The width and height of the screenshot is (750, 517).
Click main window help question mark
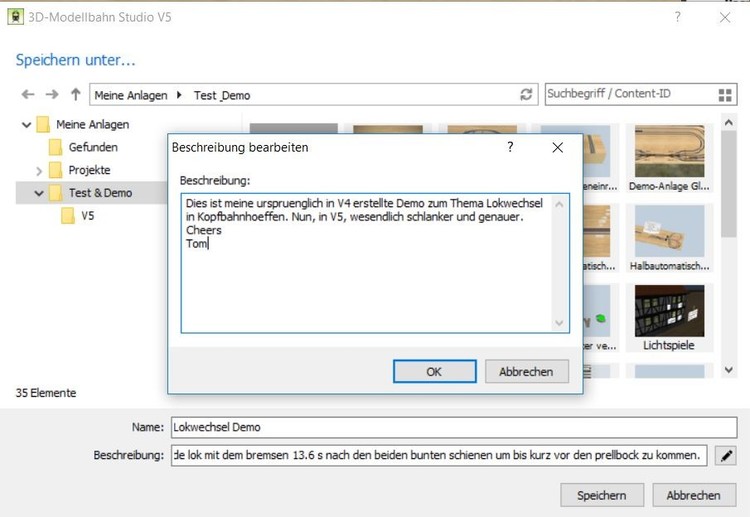tap(677, 17)
